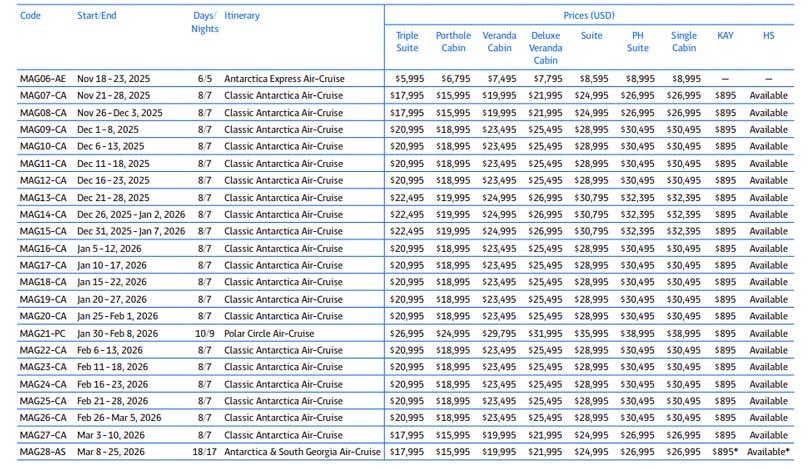The image size is (810, 468).
Task: Click the $895* KAY price
Action: click(x=725, y=451)
